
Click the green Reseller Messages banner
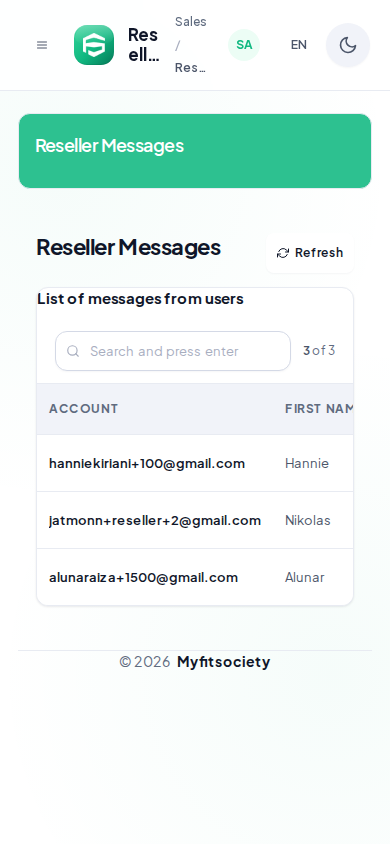(x=195, y=151)
